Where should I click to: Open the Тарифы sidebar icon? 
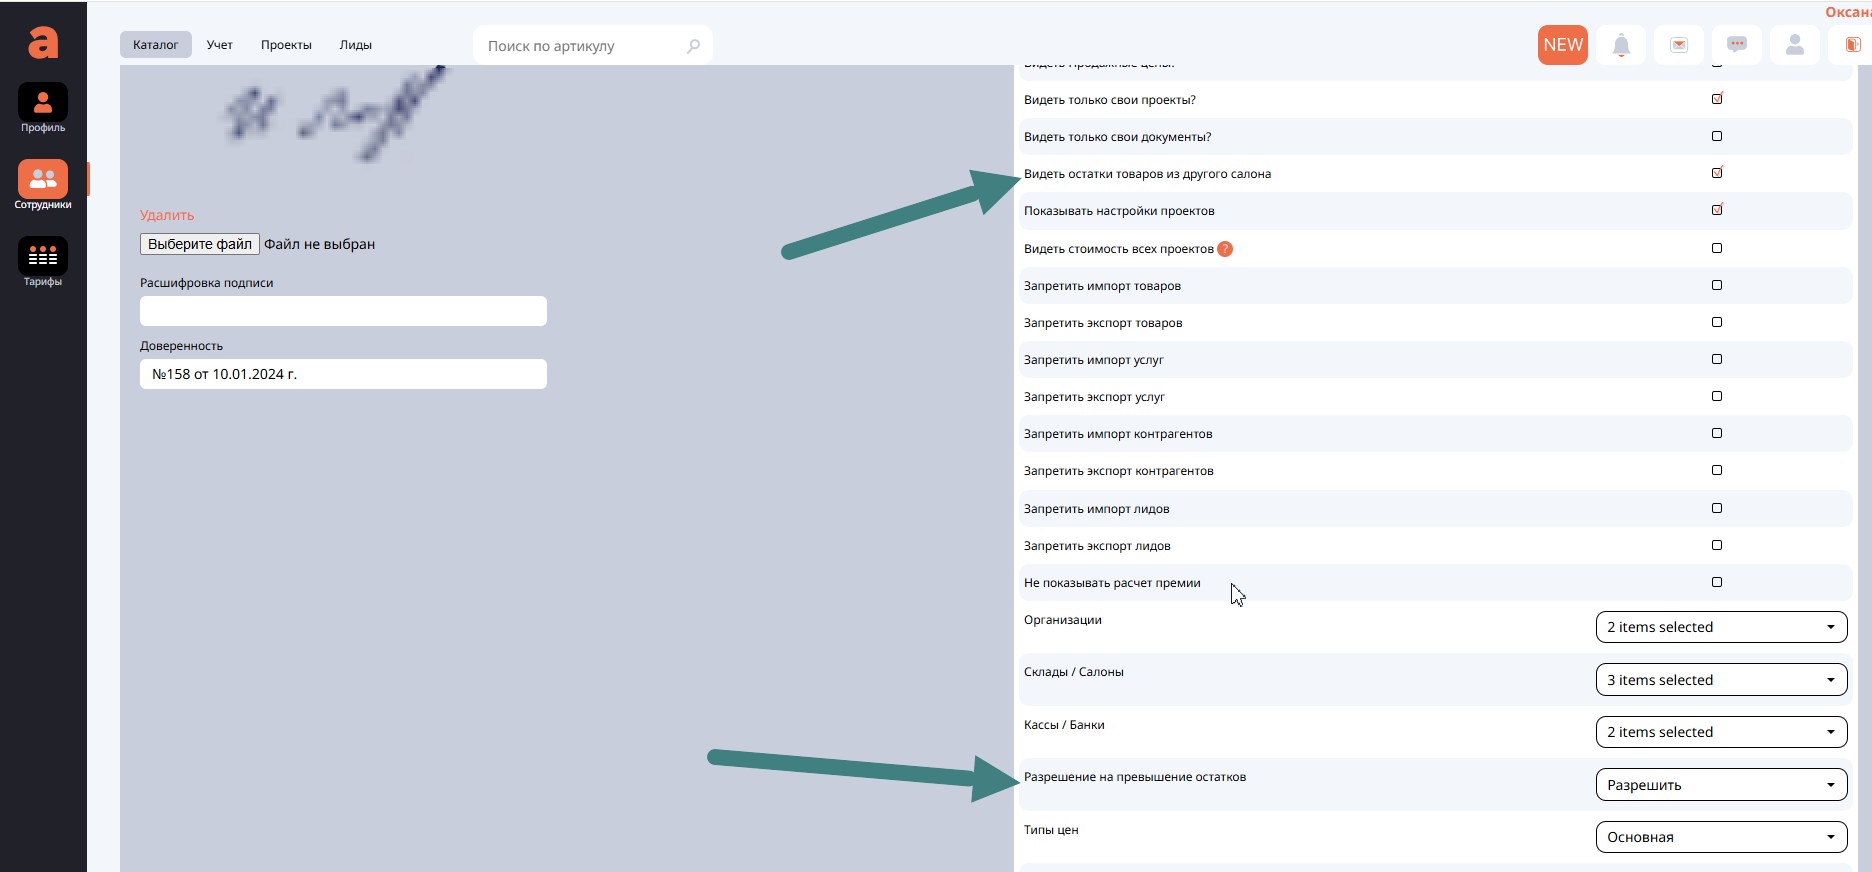coord(43,258)
